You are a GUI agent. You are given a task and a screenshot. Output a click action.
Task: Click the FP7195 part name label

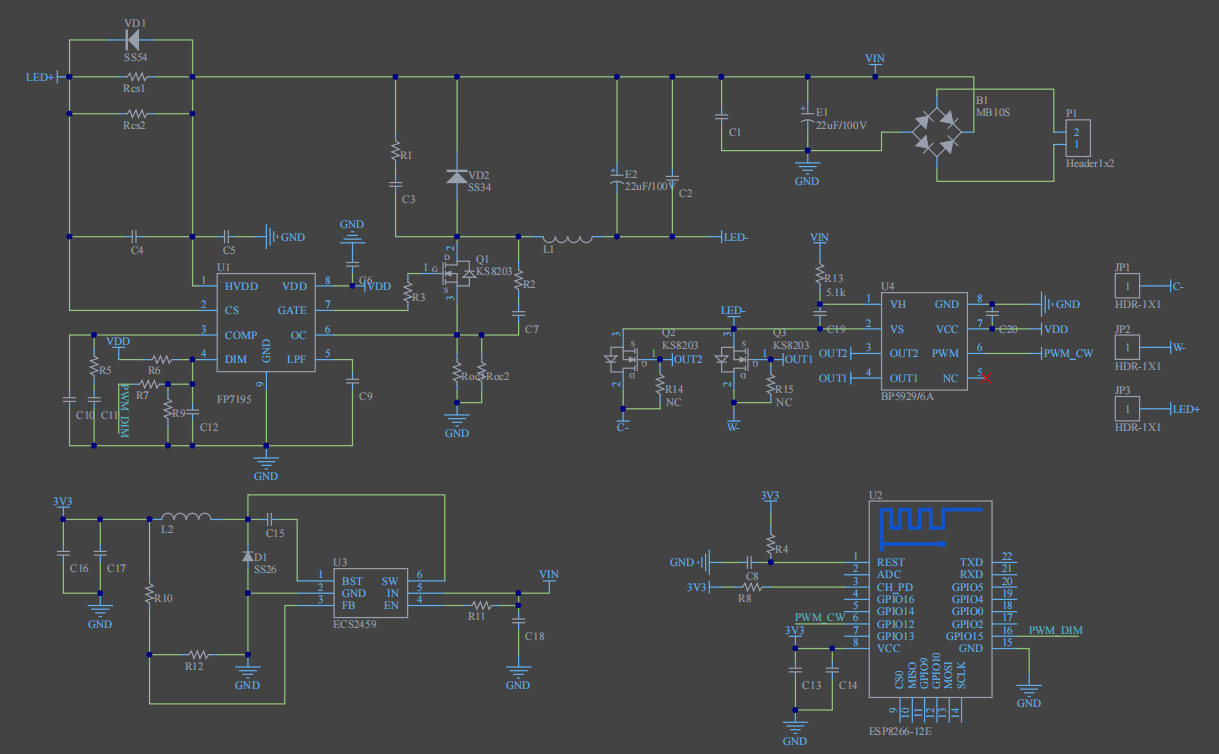(x=235, y=398)
